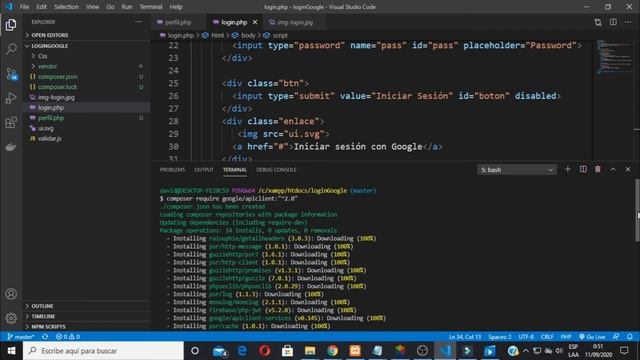The height and width of the screenshot is (360, 640).
Task: Open ui.svg in the explorer
Action: tap(46, 128)
